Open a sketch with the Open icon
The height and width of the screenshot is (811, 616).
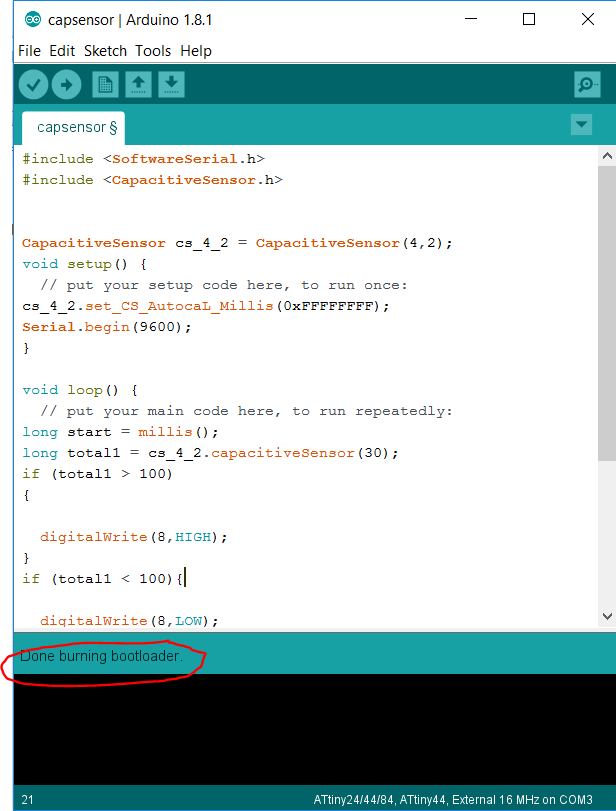pyautogui.click(x=139, y=84)
